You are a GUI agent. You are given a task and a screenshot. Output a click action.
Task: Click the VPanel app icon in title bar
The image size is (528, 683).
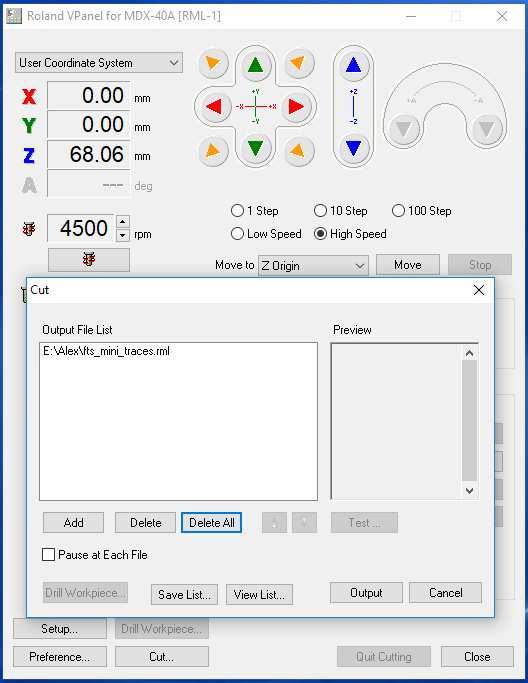click(x=14, y=16)
